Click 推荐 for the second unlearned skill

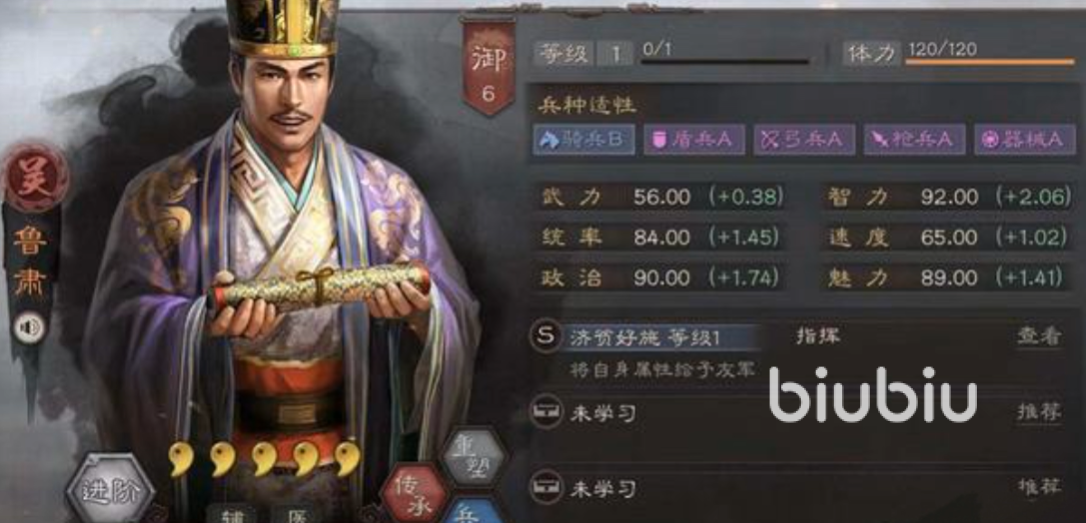pyautogui.click(x=1039, y=487)
